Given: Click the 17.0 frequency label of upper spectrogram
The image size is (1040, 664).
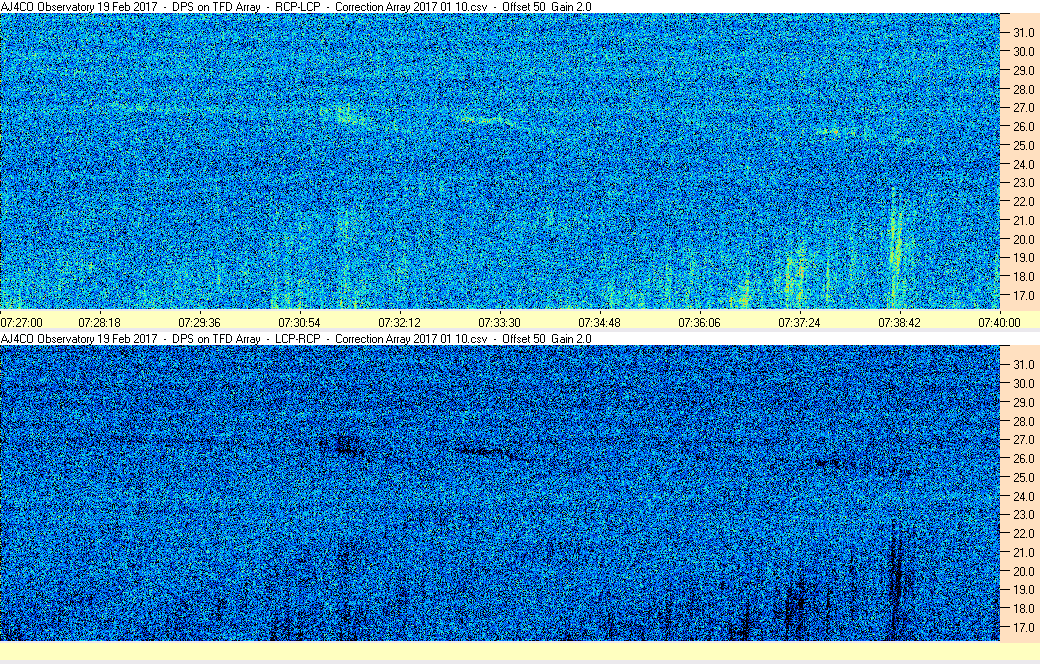Looking at the screenshot, I should (1023, 296).
